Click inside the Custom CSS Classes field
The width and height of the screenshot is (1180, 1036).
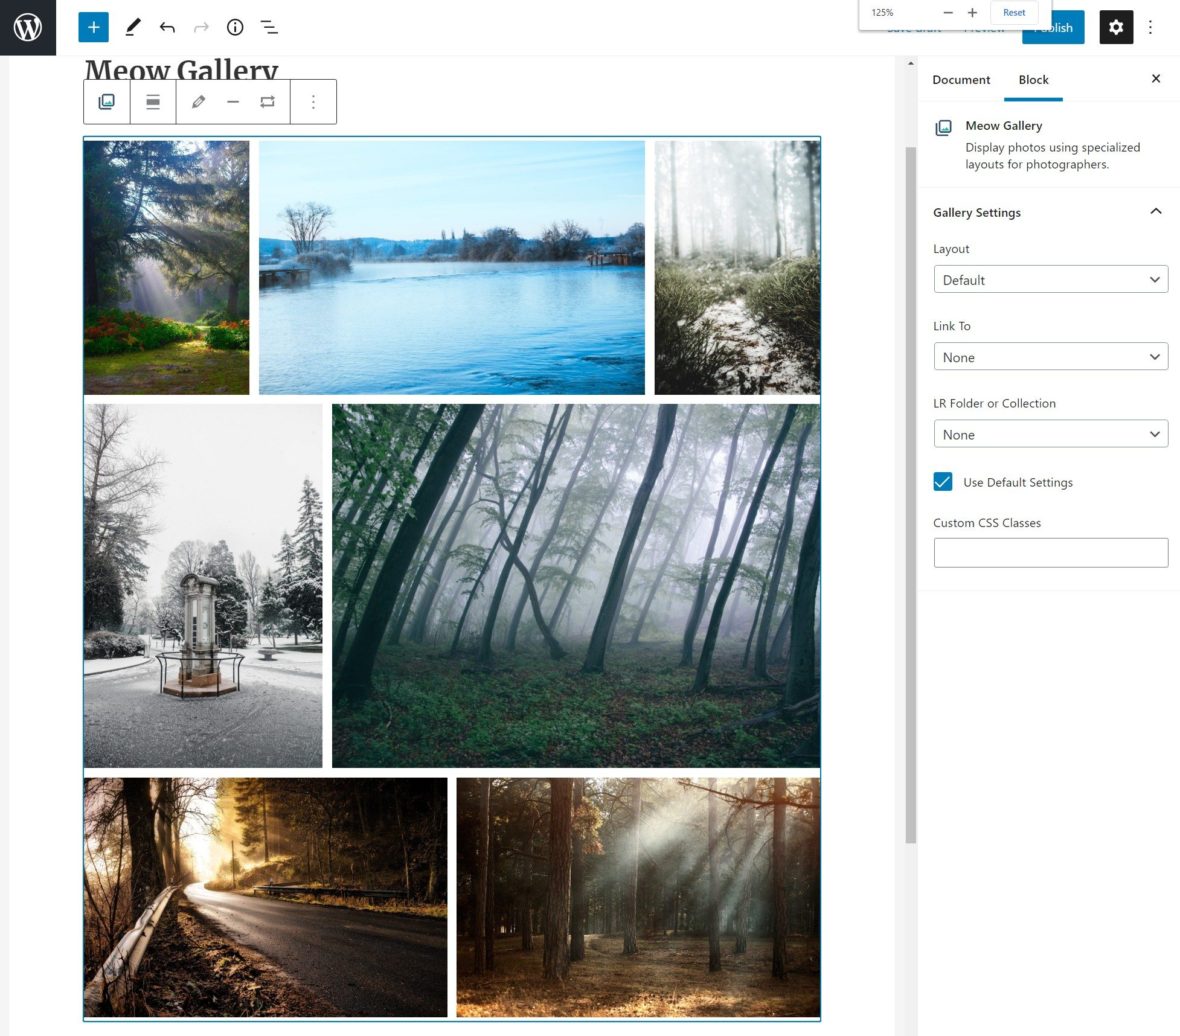click(1051, 551)
